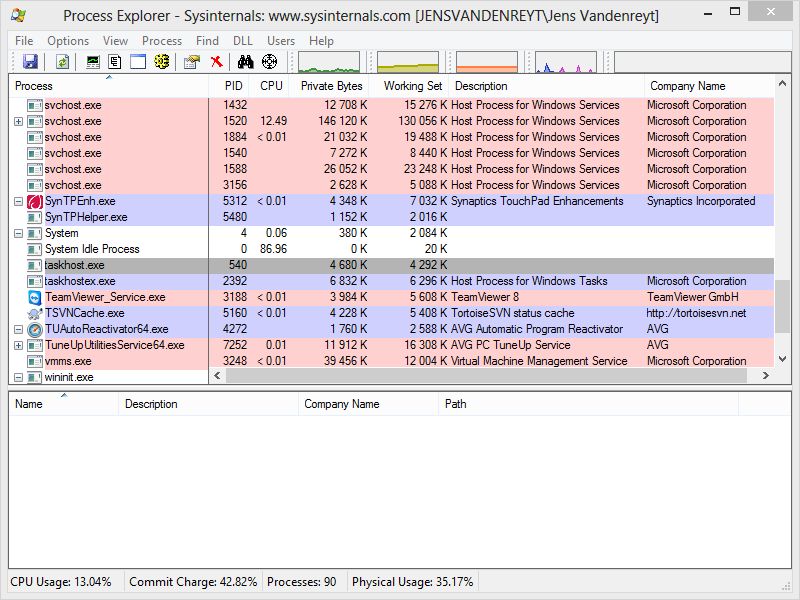800x600 pixels.
Task: Select the Show Process Tree toolbar icon
Action: 115,61
